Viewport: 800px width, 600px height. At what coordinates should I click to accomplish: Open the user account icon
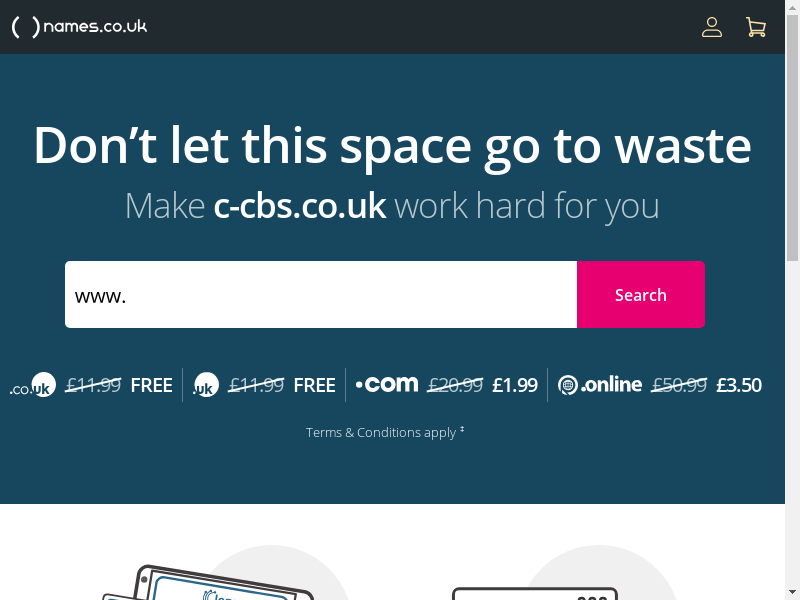click(712, 27)
